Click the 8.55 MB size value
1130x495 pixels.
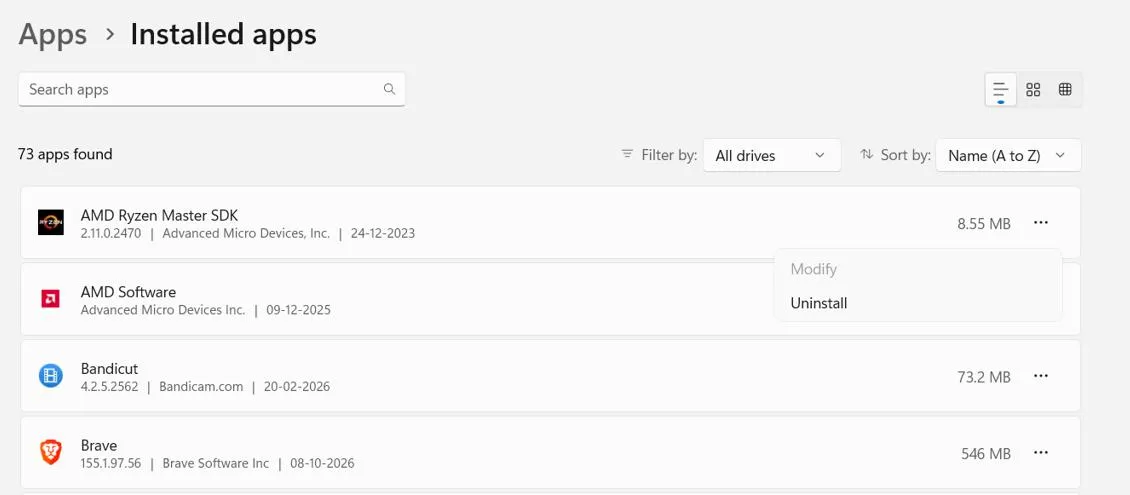[984, 224]
